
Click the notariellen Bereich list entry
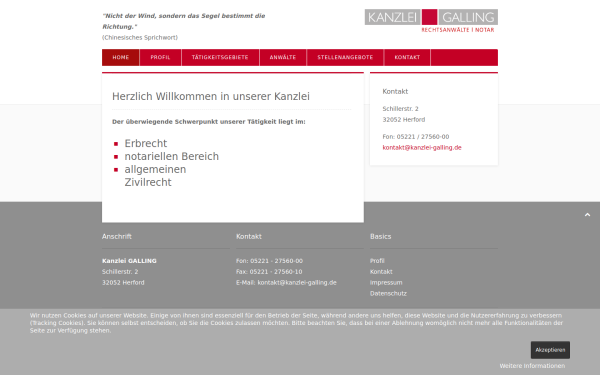click(x=172, y=157)
